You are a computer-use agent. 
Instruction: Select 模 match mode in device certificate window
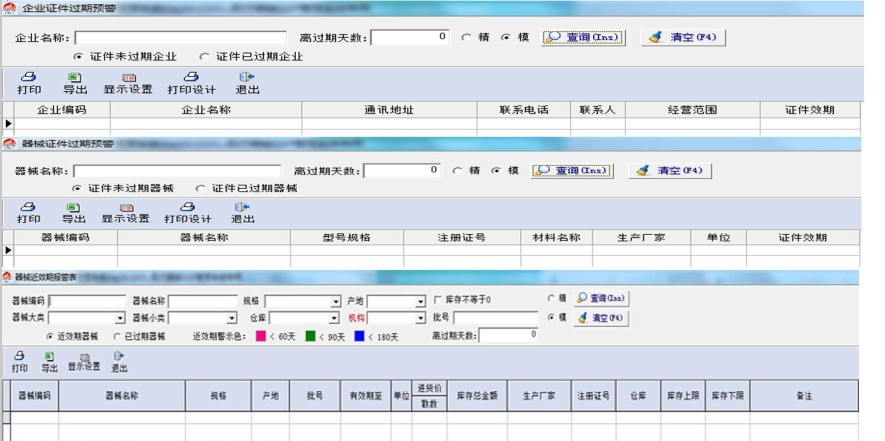(496, 171)
